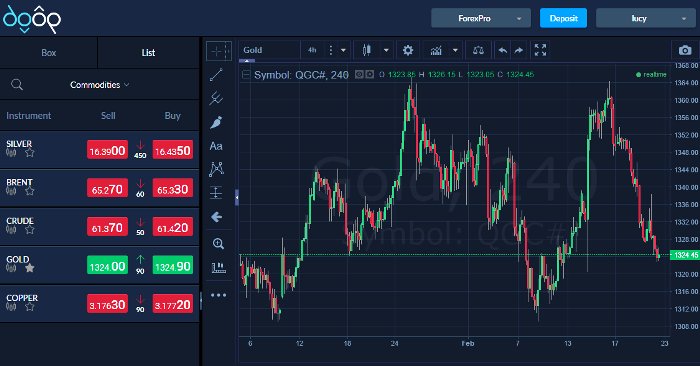The width and height of the screenshot is (700, 366).
Task: Toggle favorite star for SILVER
Action: point(29,153)
